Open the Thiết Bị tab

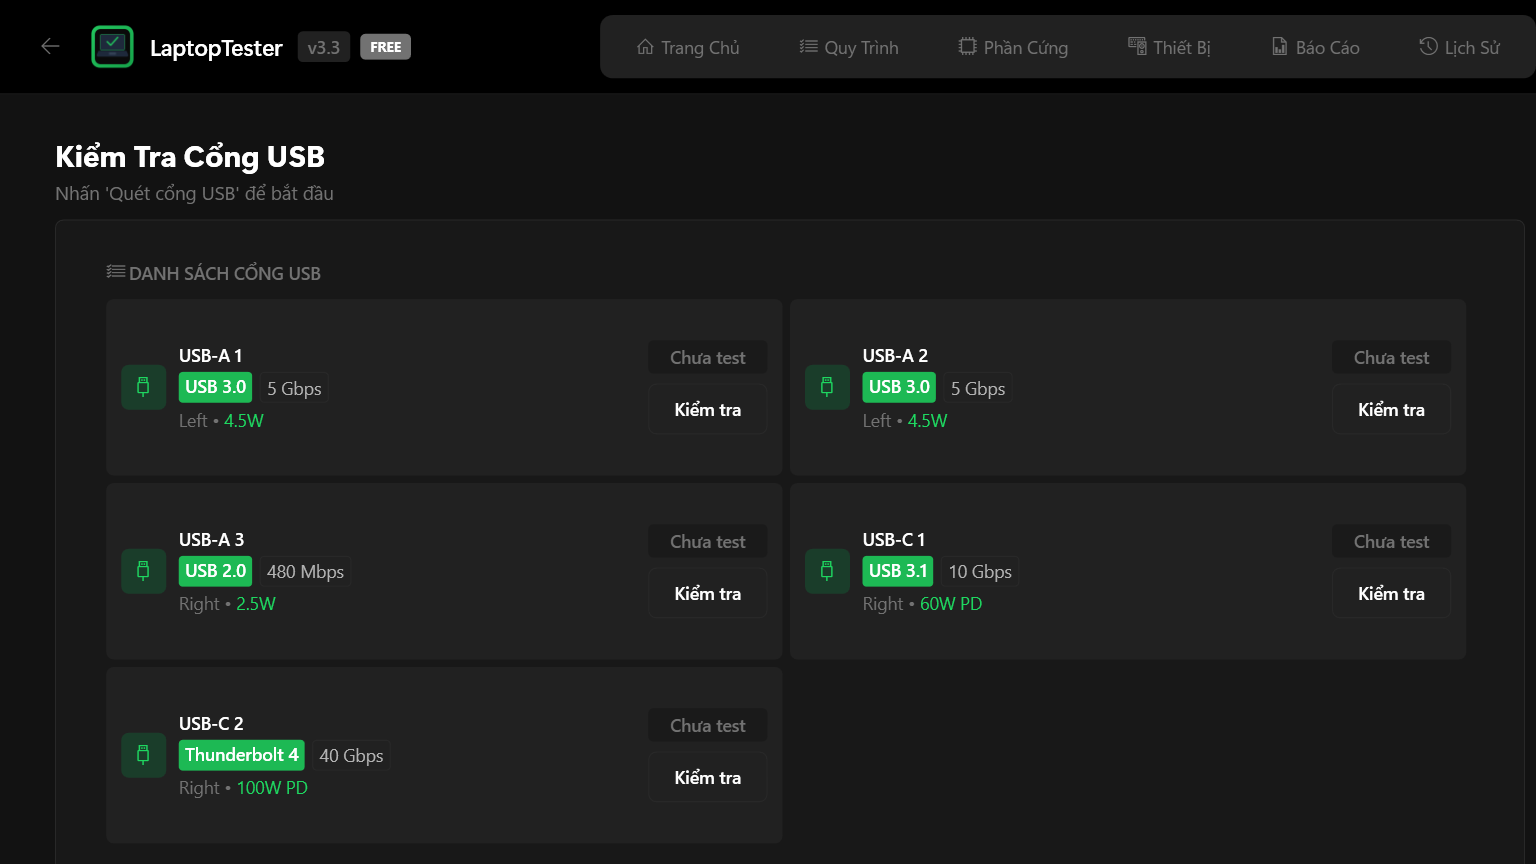1169,47
